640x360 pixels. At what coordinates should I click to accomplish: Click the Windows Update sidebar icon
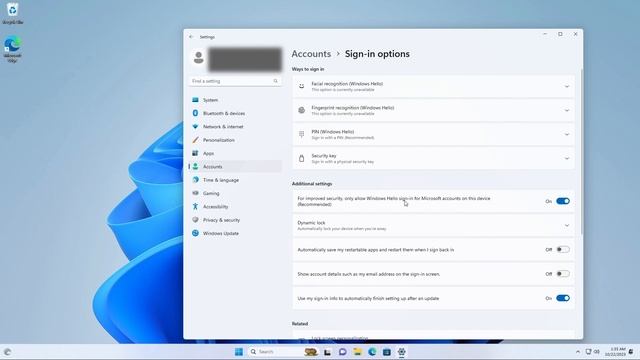pyautogui.click(x=195, y=233)
